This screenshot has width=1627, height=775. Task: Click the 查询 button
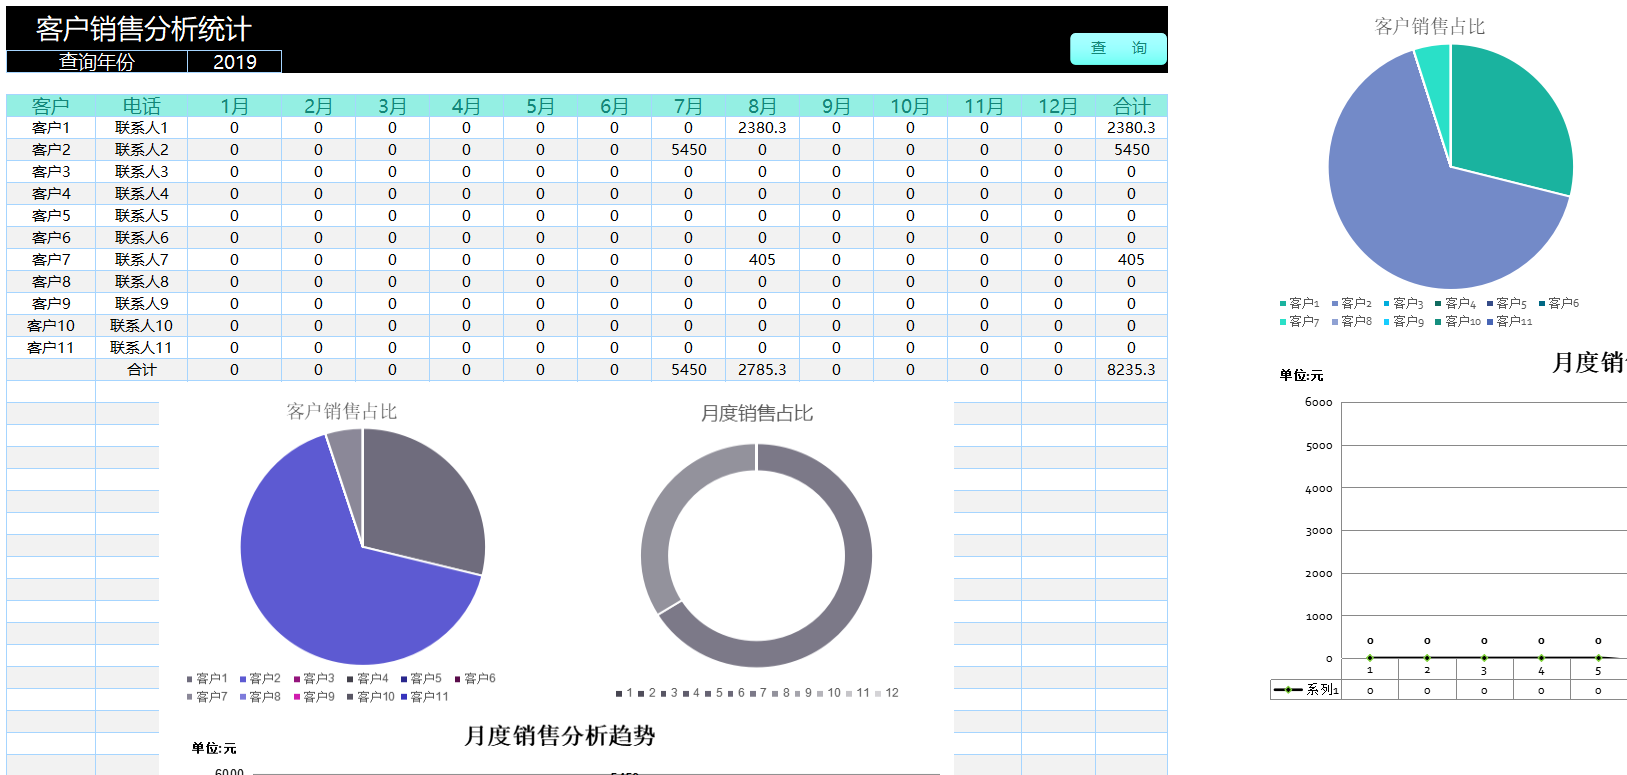tap(1118, 48)
